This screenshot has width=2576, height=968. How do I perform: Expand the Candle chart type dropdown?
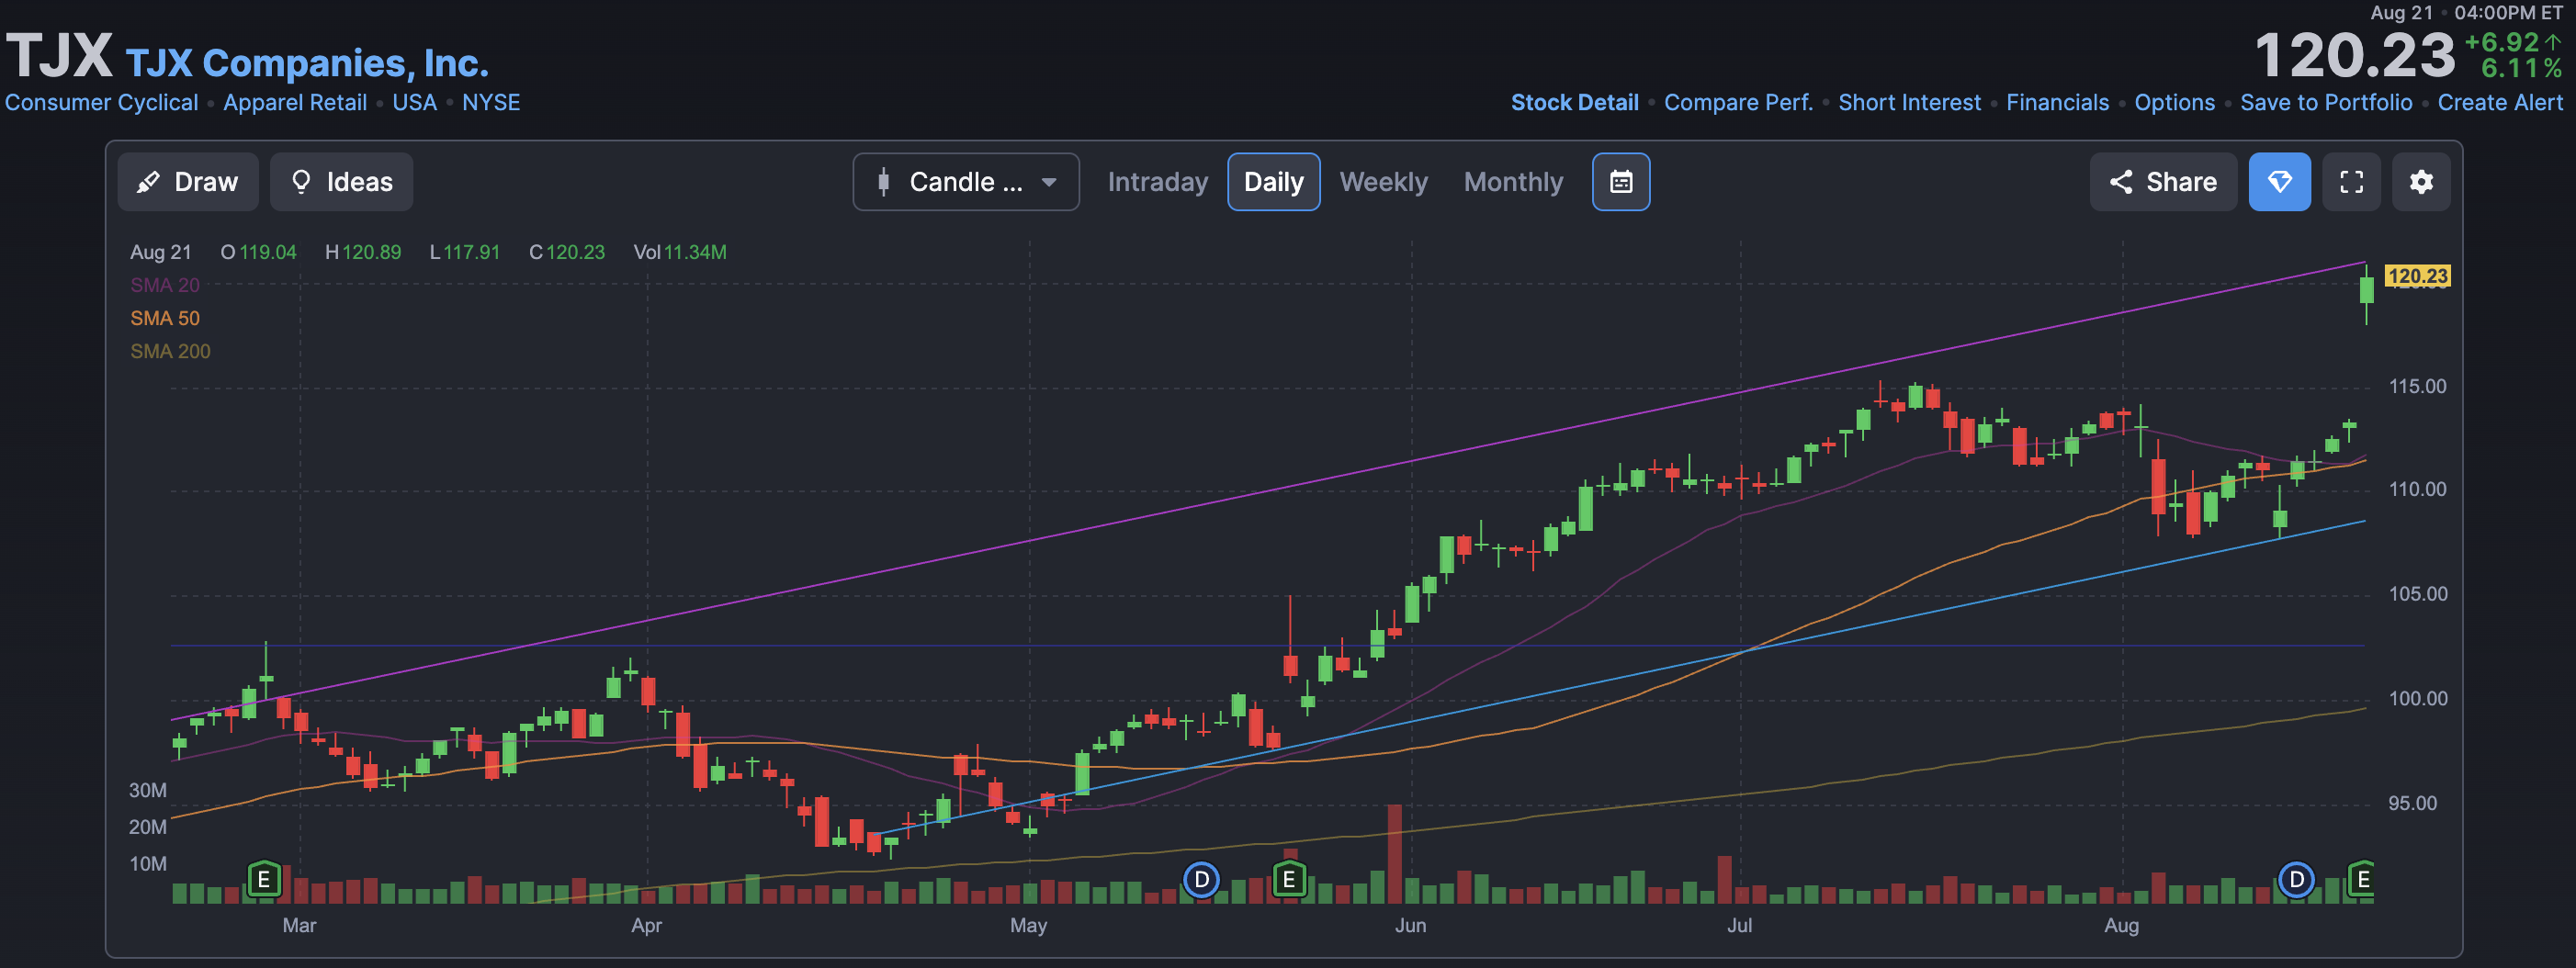(x=965, y=182)
